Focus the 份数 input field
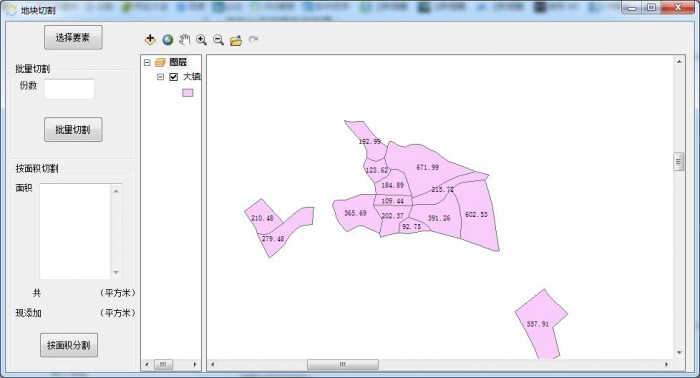The height and width of the screenshot is (378, 700). (69, 89)
